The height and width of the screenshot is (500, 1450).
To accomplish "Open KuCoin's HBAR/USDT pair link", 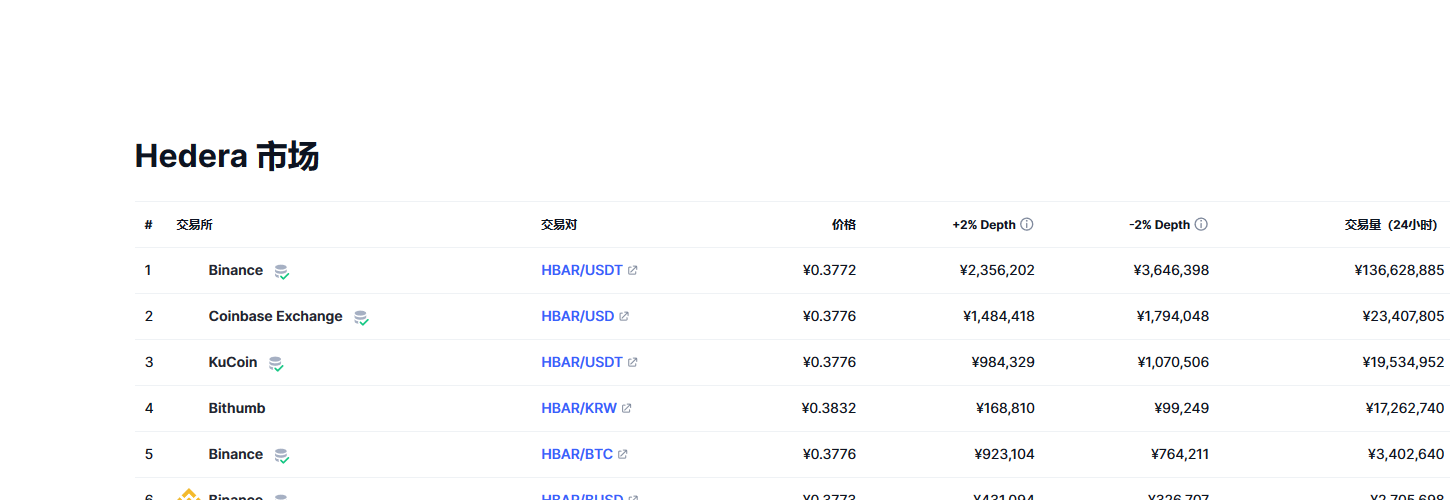I will (581, 363).
